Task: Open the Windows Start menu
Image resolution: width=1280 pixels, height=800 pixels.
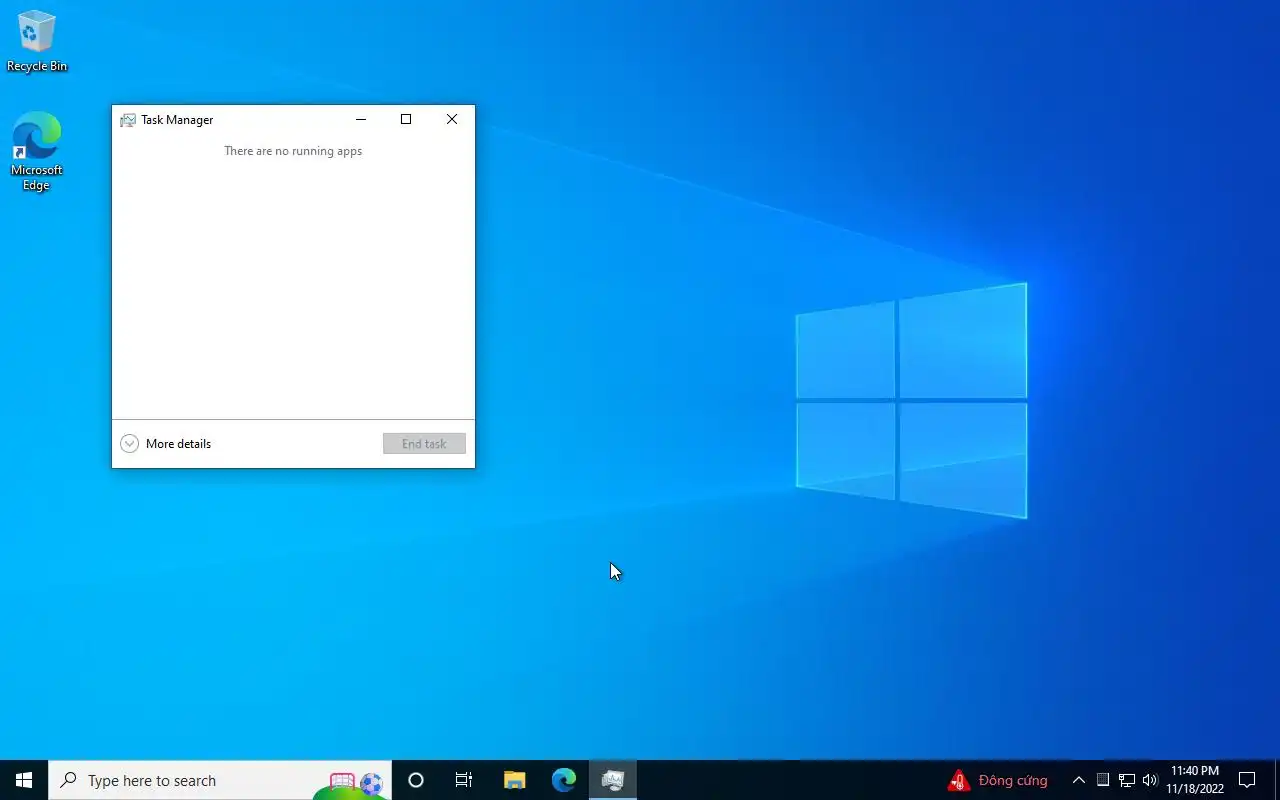Action: point(24,780)
